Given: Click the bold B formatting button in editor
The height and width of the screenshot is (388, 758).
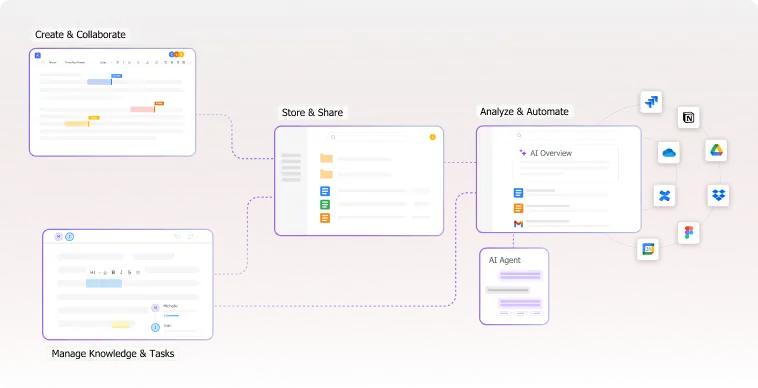Looking at the screenshot, I should (113, 273).
